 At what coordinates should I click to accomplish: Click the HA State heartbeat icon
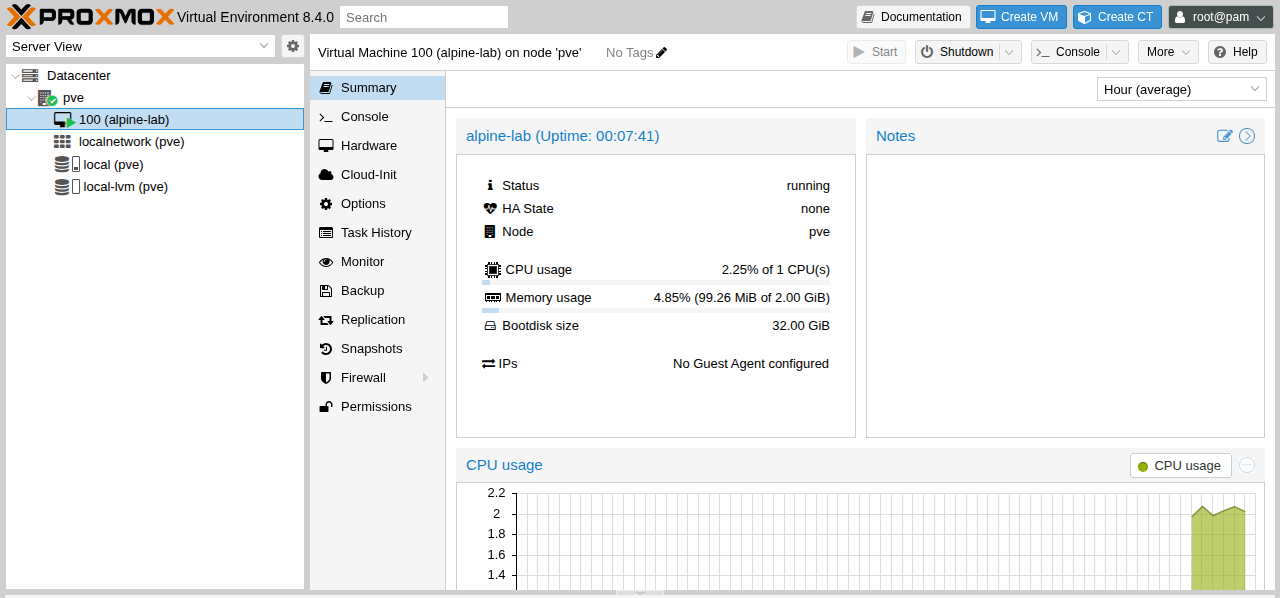click(x=490, y=209)
